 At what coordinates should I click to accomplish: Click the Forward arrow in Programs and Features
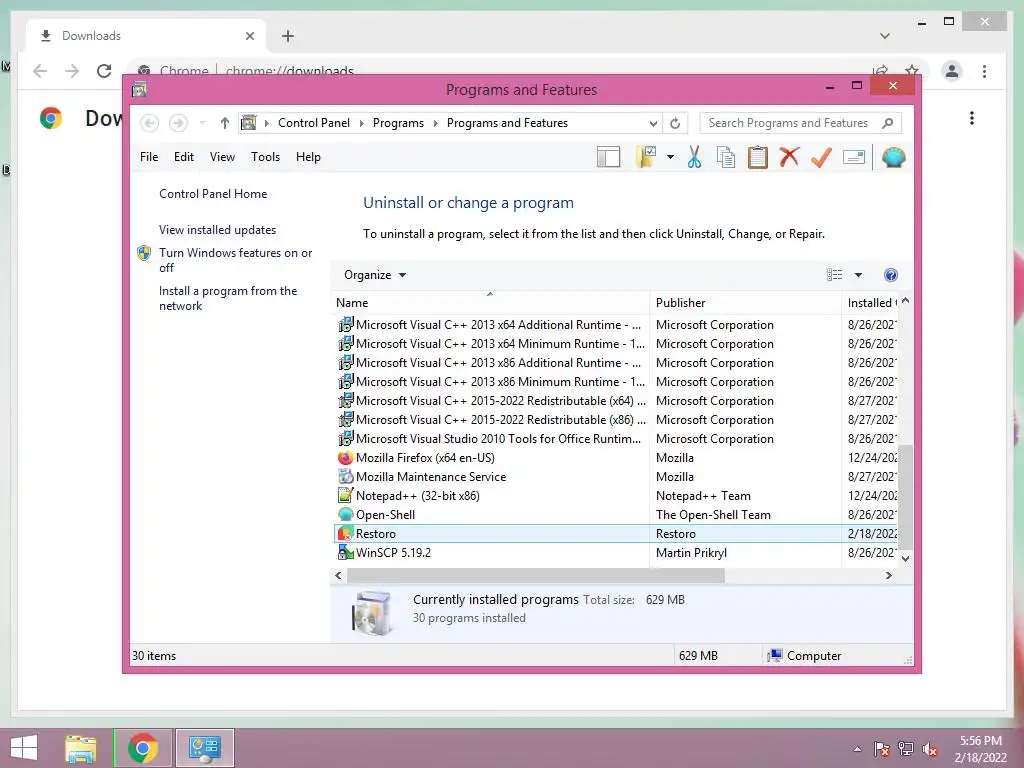pyautogui.click(x=178, y=123)
